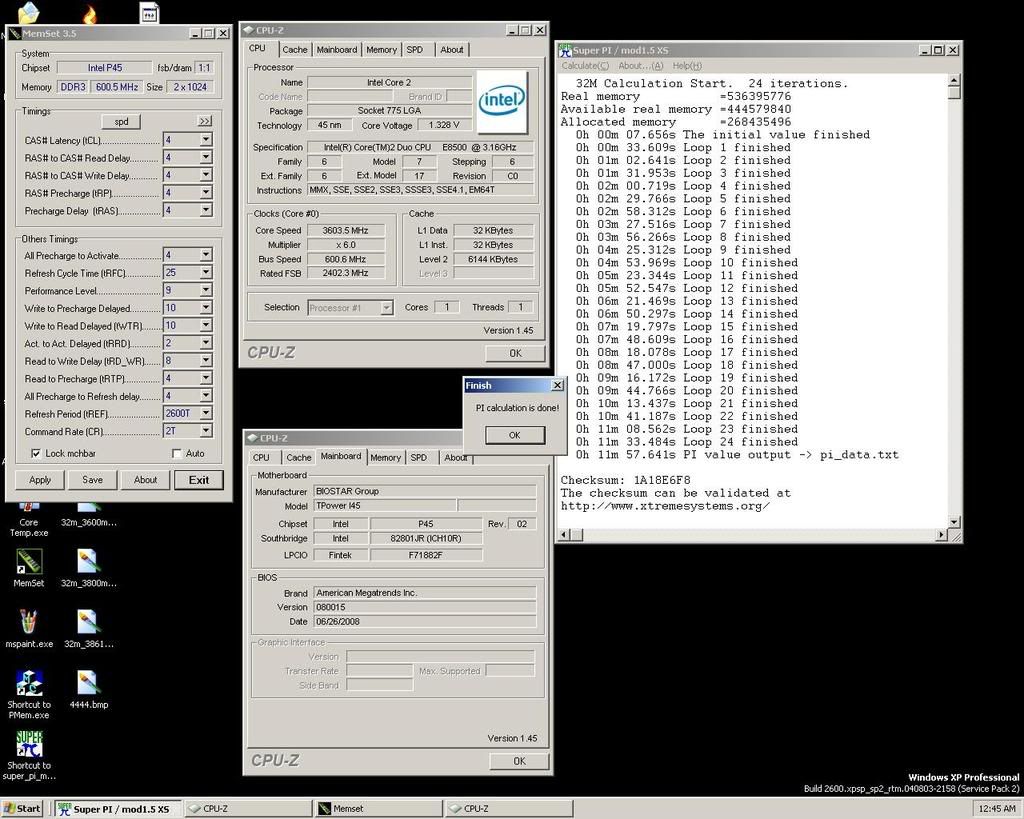The width and height of the screenshot is (1024, 819).
Task: Click the Super PI horizontal scrollbar right arrow
Action: click(941, 535)
